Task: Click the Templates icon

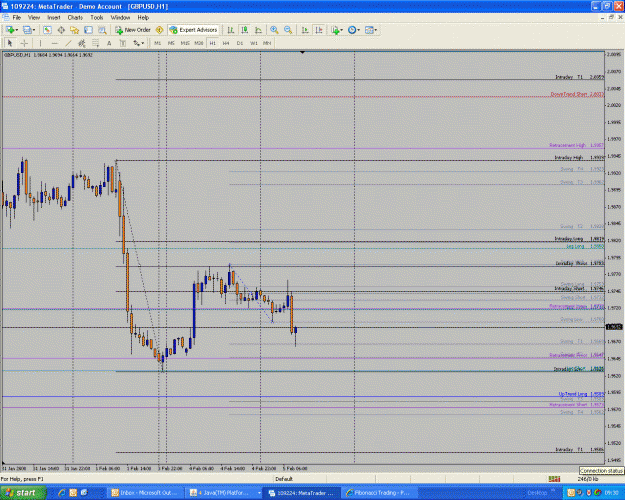Action: tap(369, 30)
